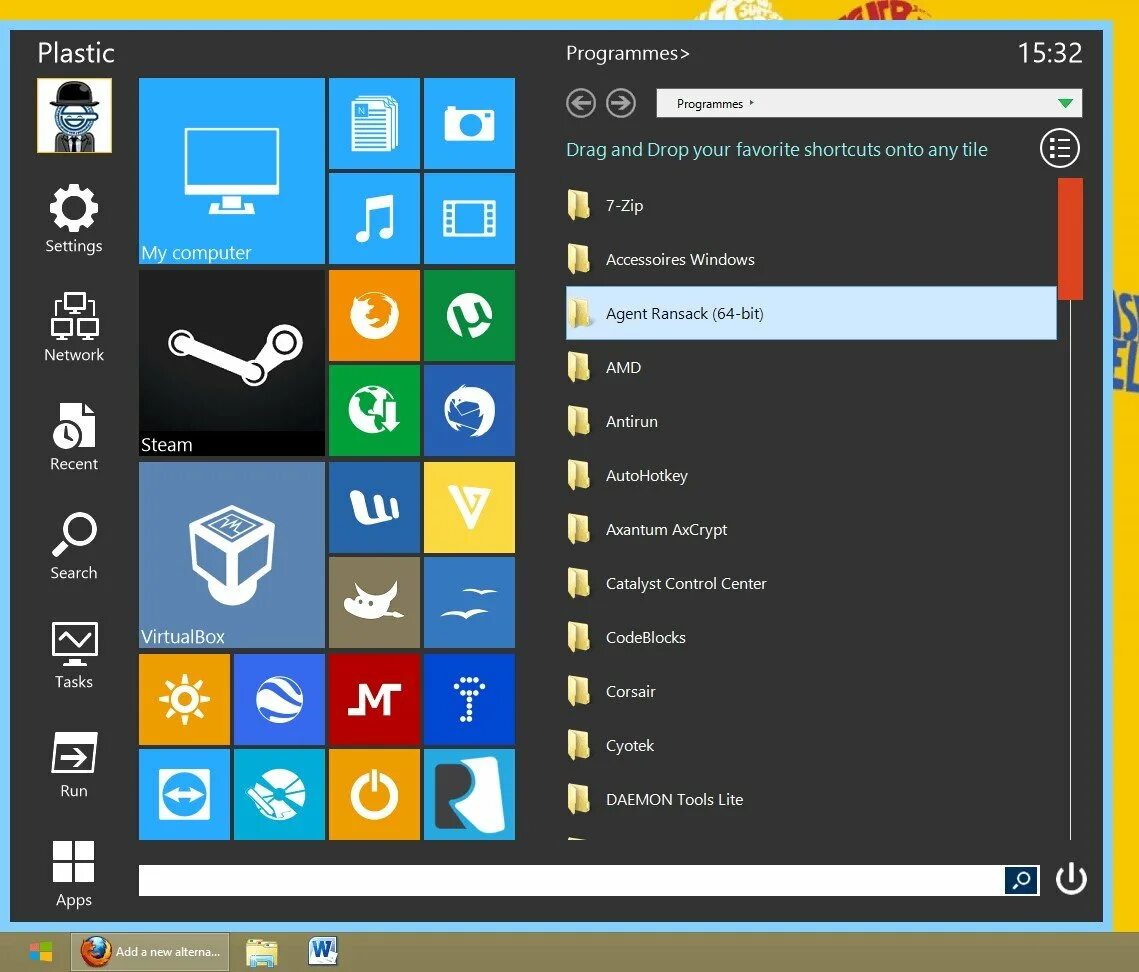This screenshot has width=1139, height=972.
Task: Open the orange power symbol tile
Action: tap(374, 794)
